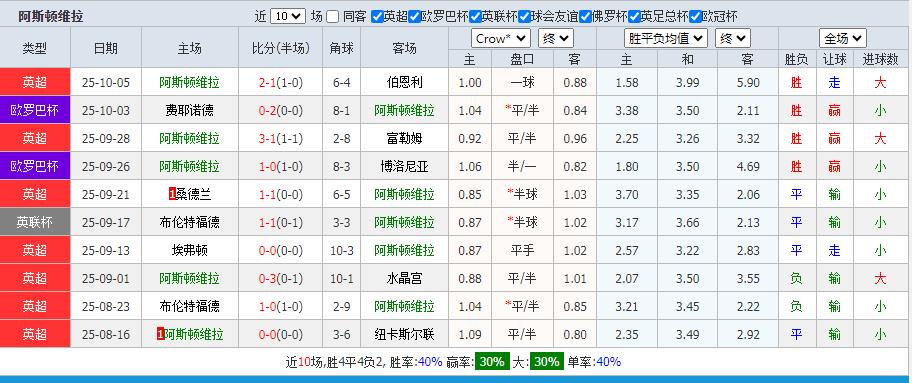Viewport: 912px width, 383px height.
Task: Click 英超 label in the 25-10-05 row
Action: (35, 83)
